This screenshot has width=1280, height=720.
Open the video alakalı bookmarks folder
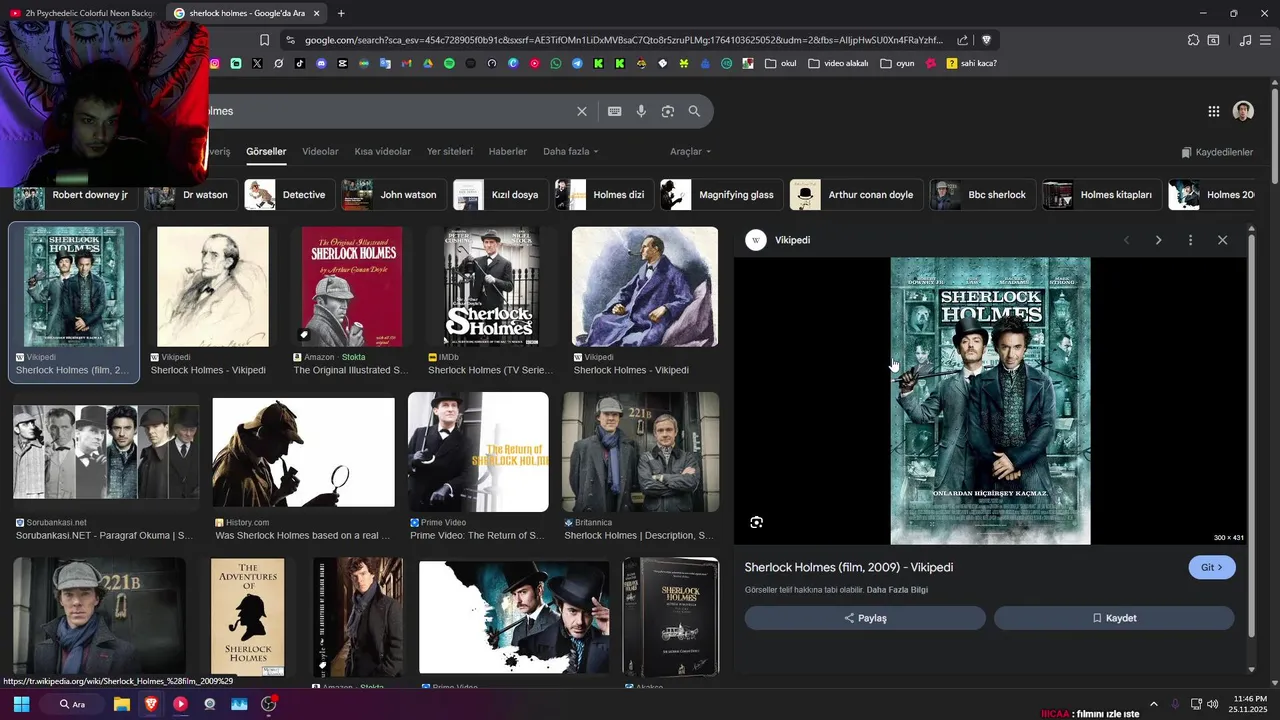pos(838,63)
